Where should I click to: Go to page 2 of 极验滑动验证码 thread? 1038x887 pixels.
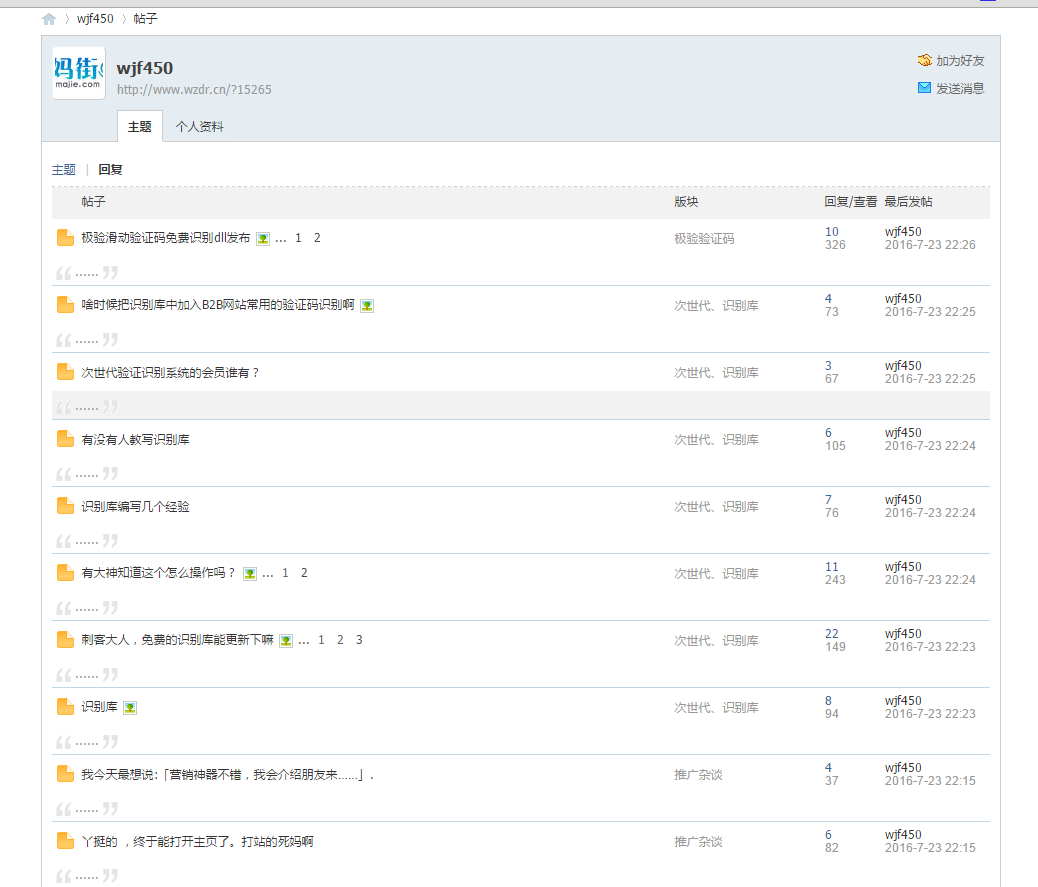tap(317, 238)
